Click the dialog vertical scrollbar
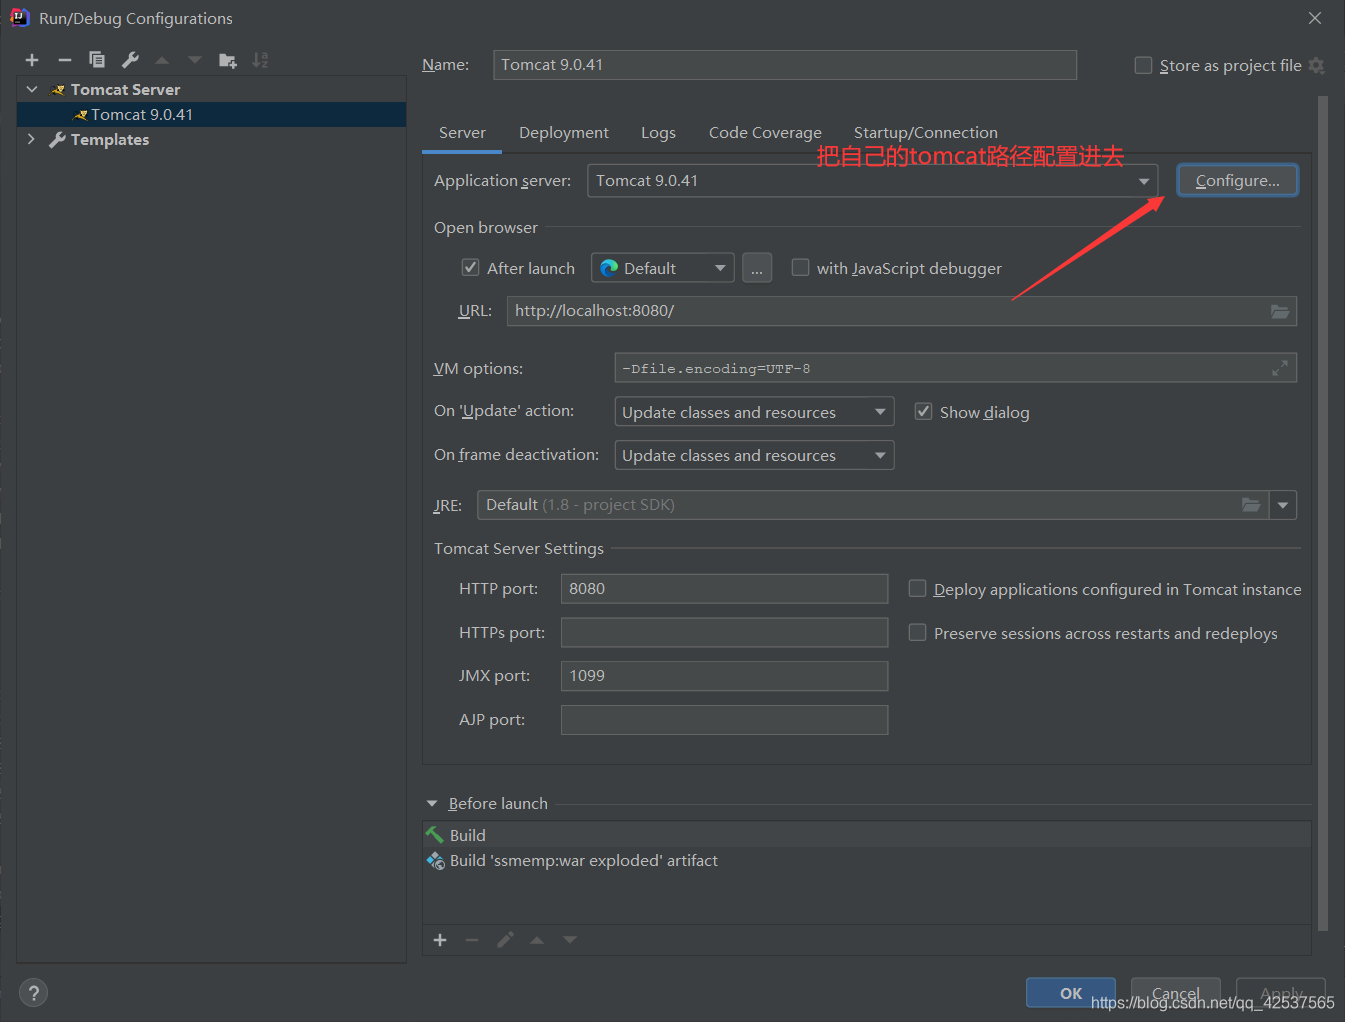Screen dimensions: 1345x1022 click(1323, 513)
